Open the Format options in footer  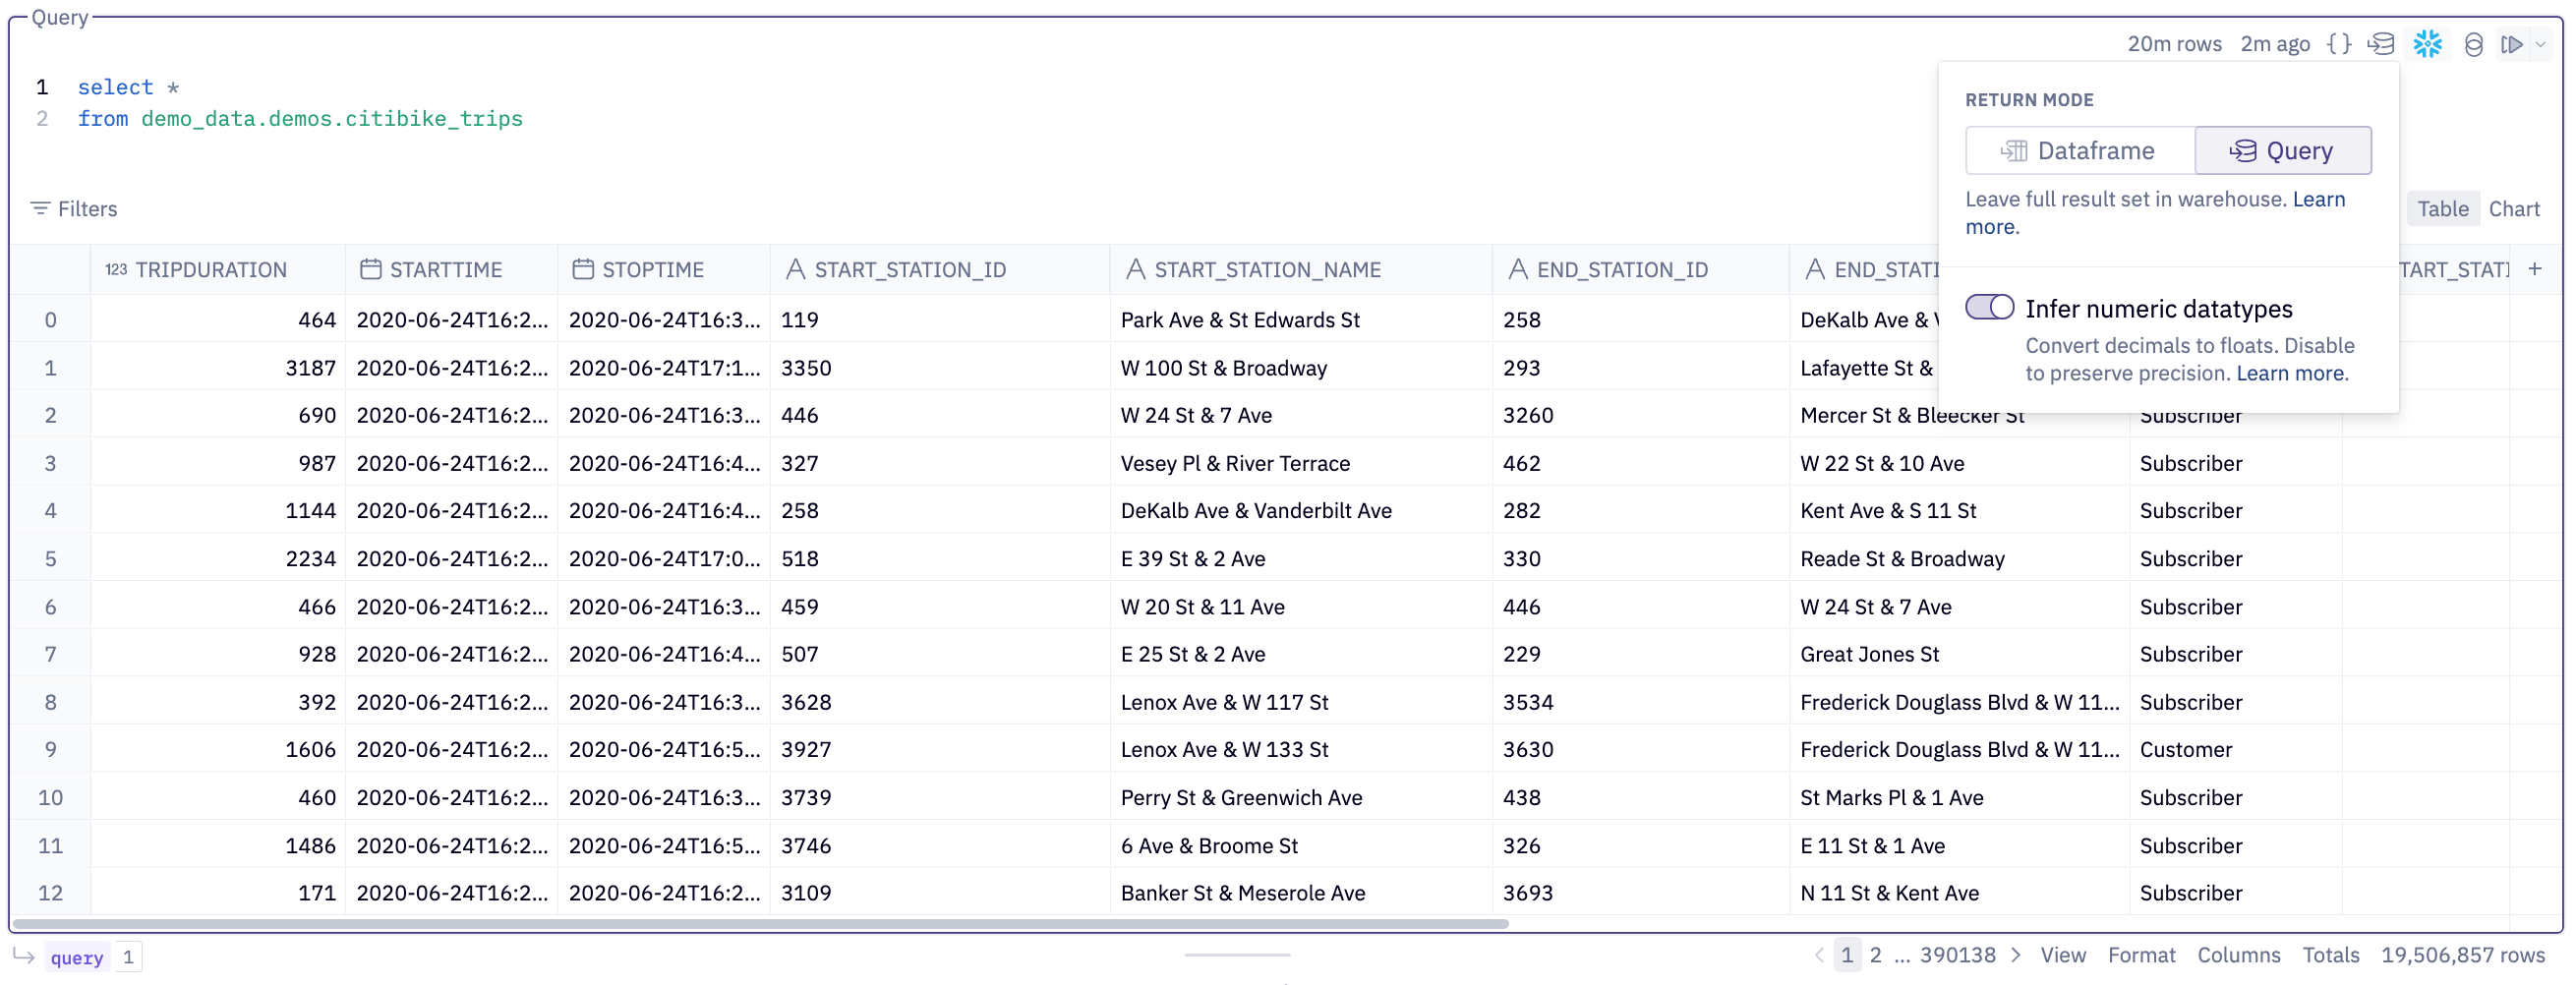(x=2141, y=955)
